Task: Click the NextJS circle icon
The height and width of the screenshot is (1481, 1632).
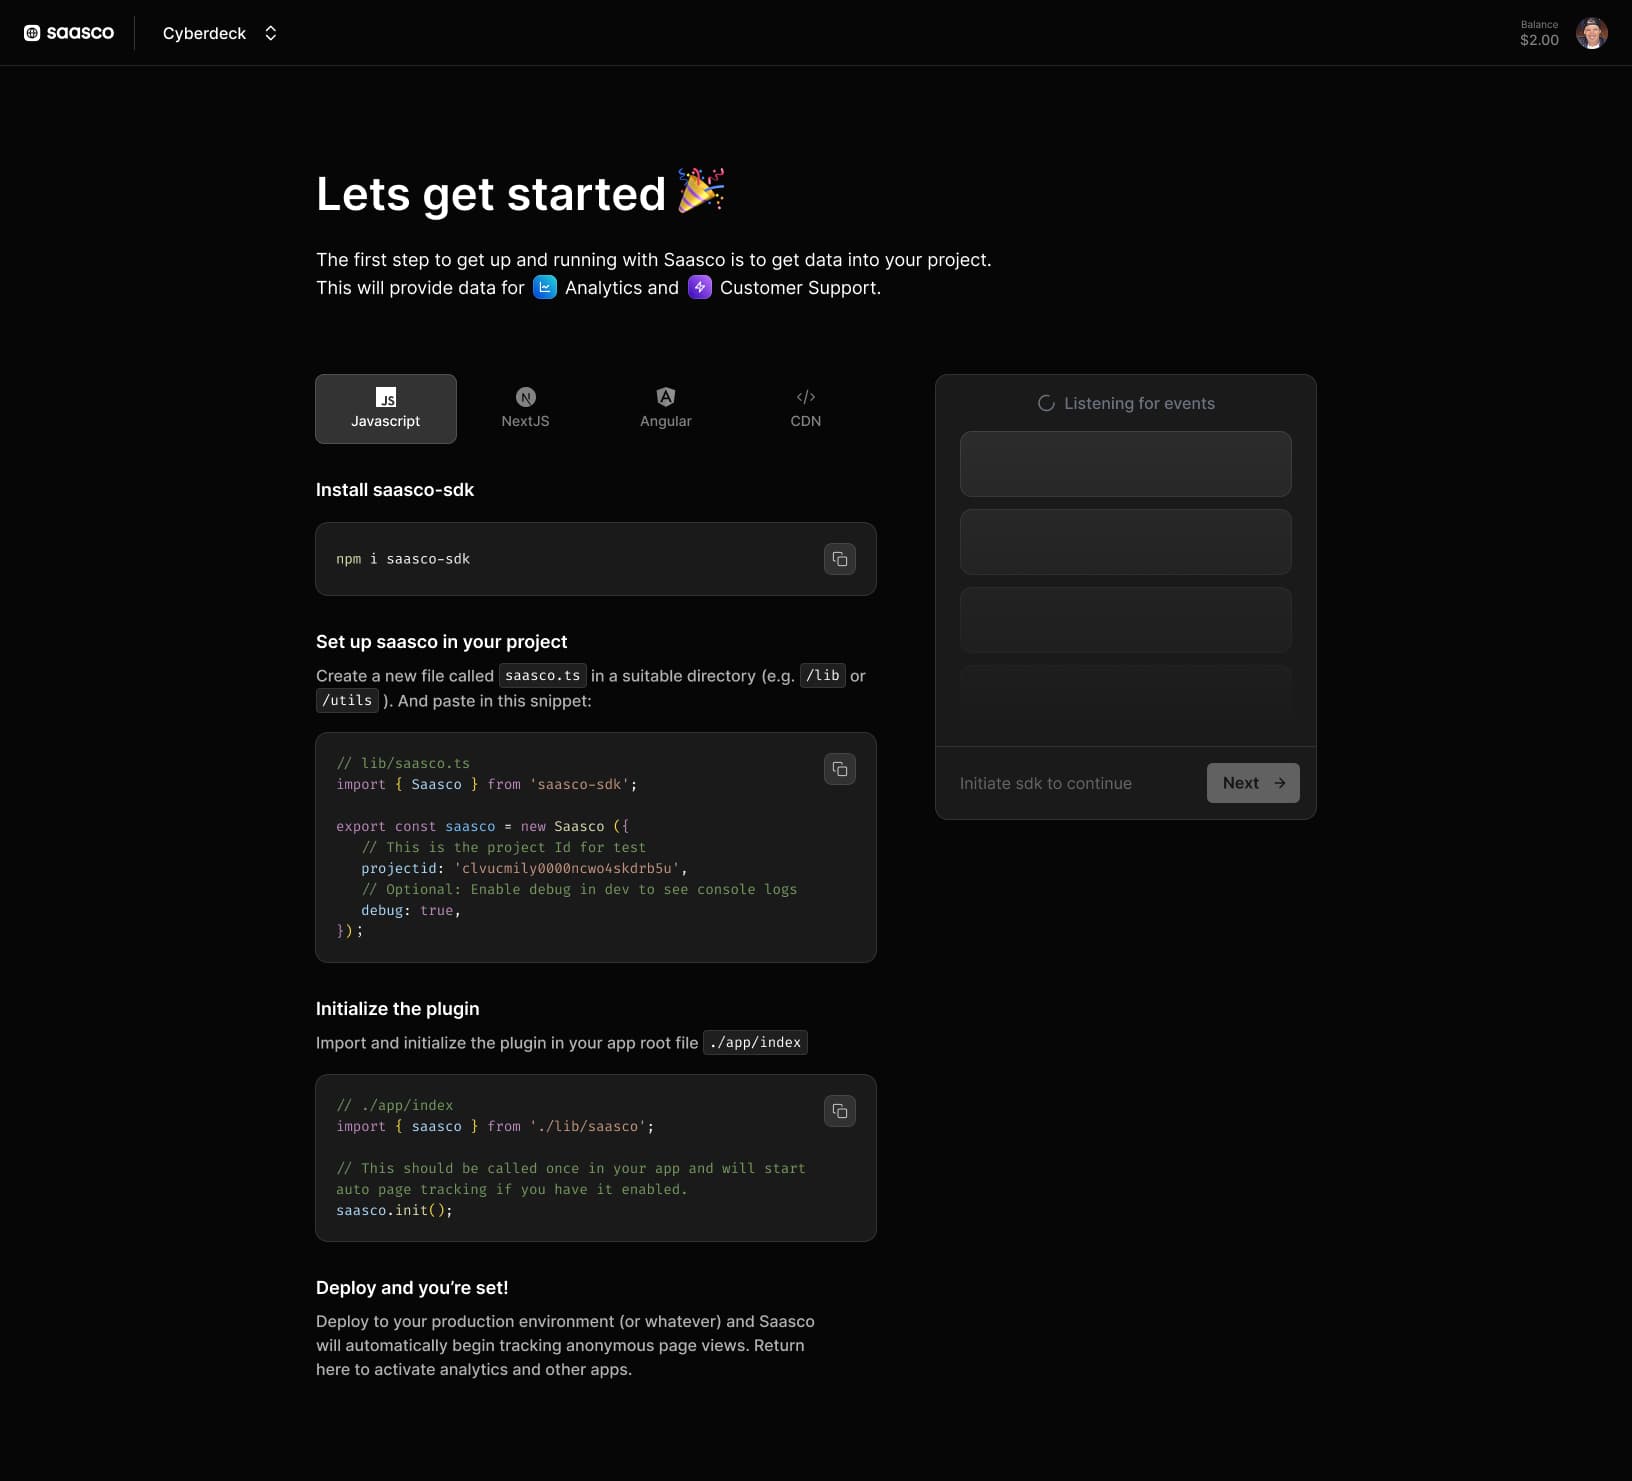Action: point(526,397)
